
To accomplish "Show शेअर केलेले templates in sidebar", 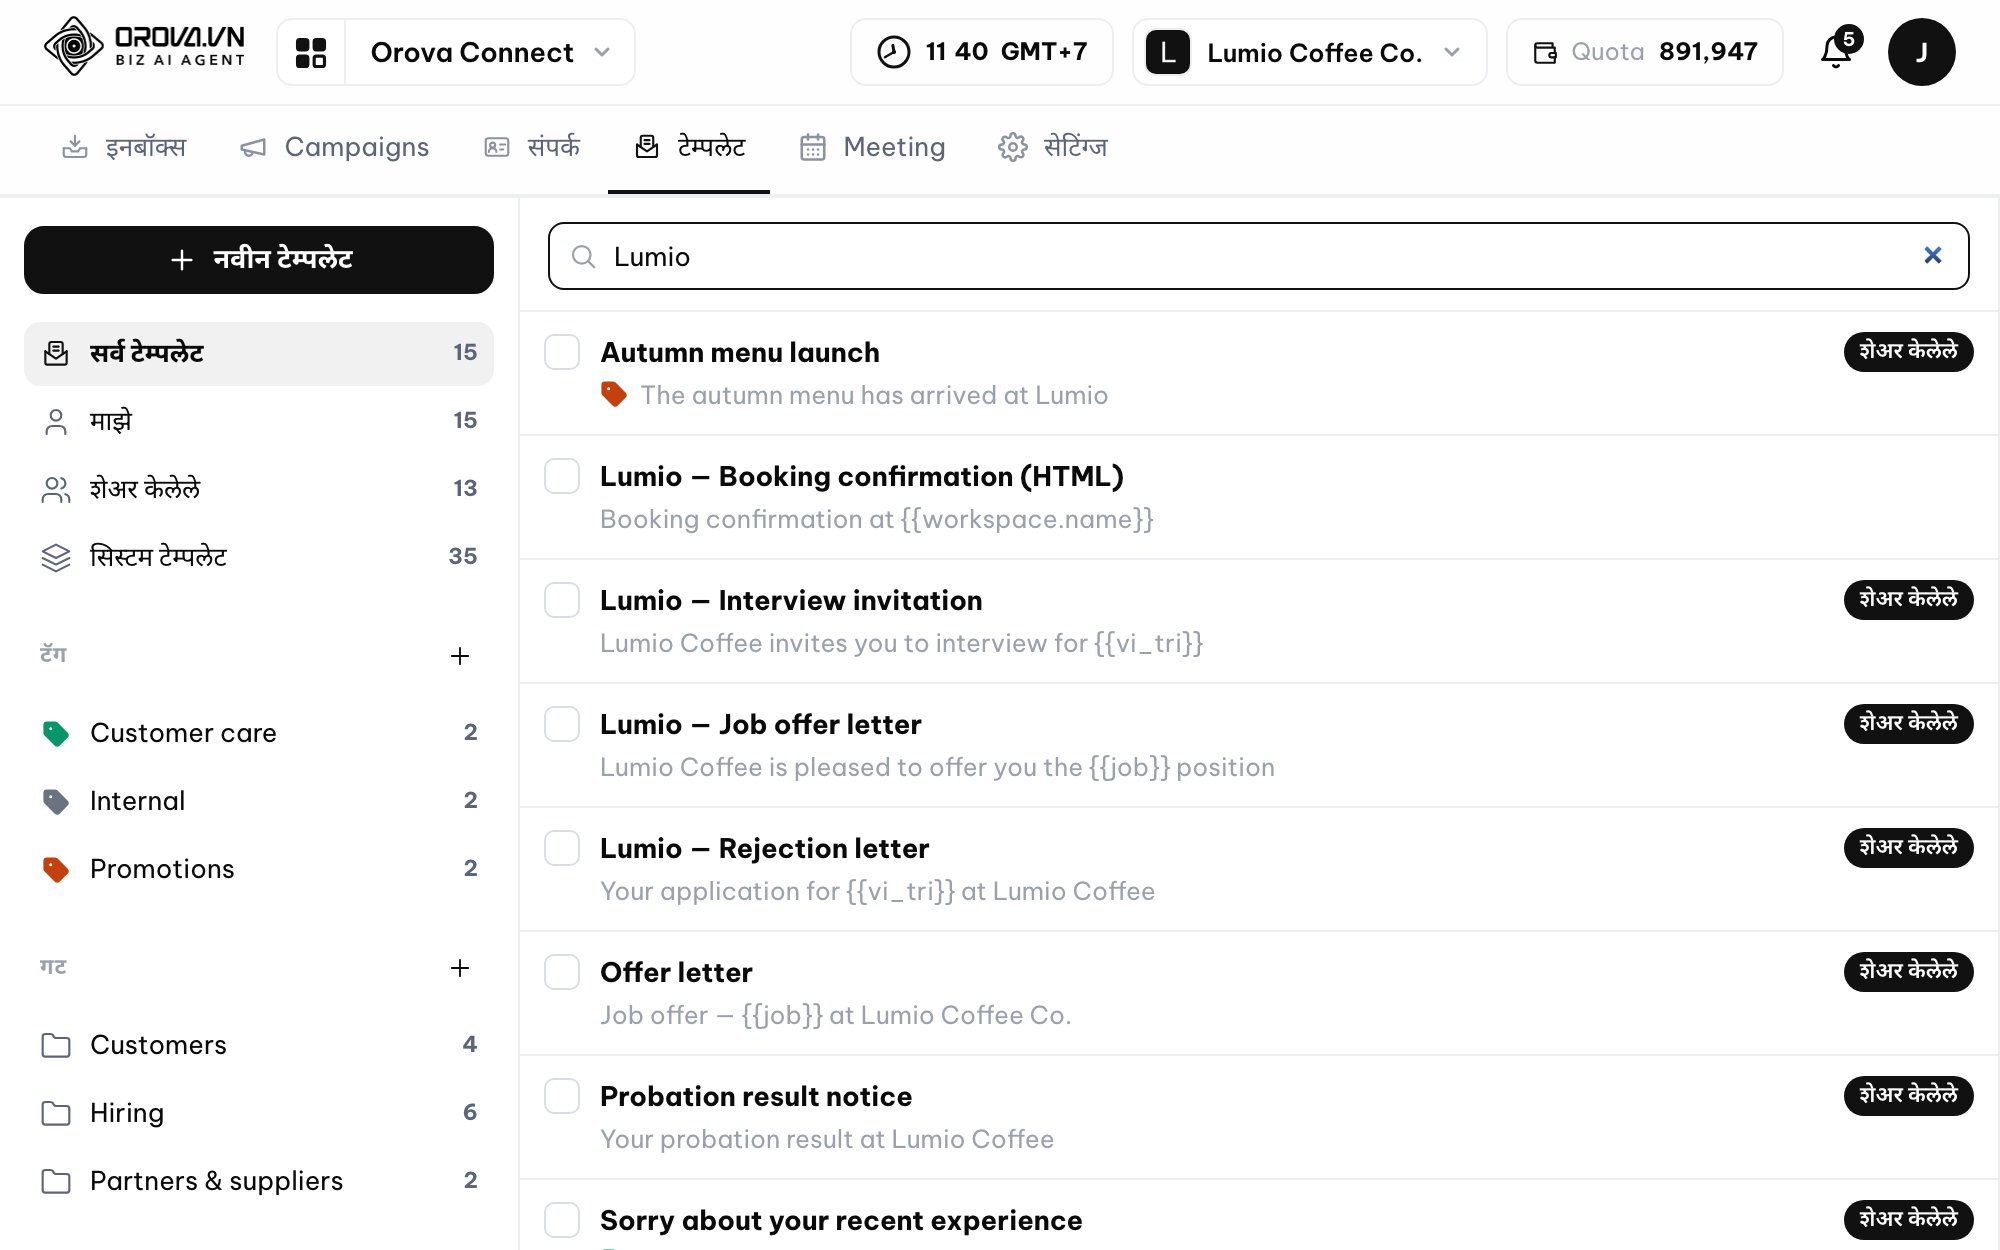I will 259,489.
